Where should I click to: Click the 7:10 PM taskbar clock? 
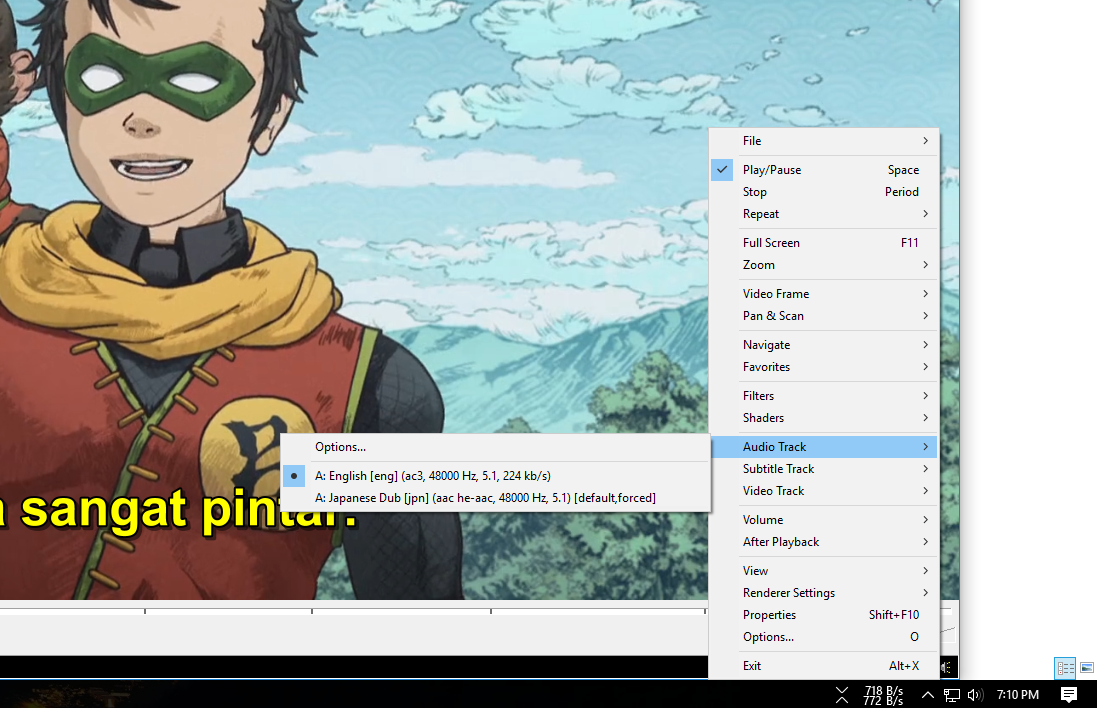coord(1017,695)
